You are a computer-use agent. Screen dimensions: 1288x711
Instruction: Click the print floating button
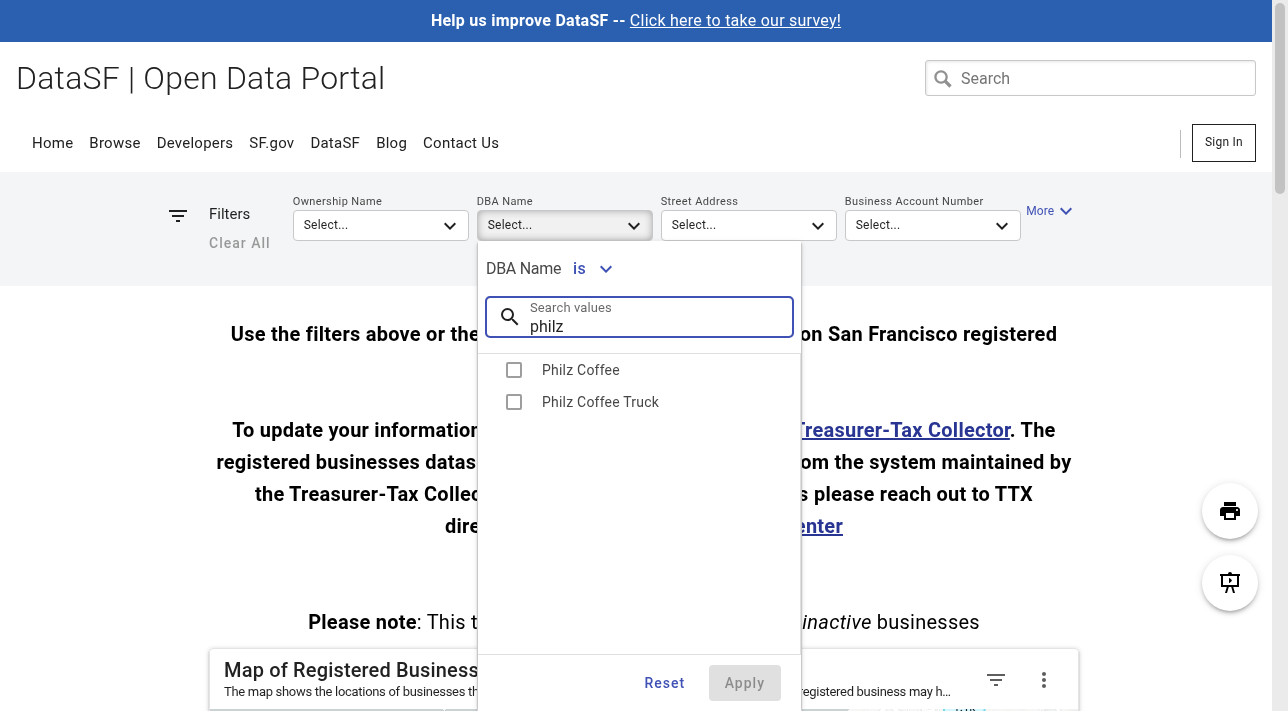click(1230, 511)
